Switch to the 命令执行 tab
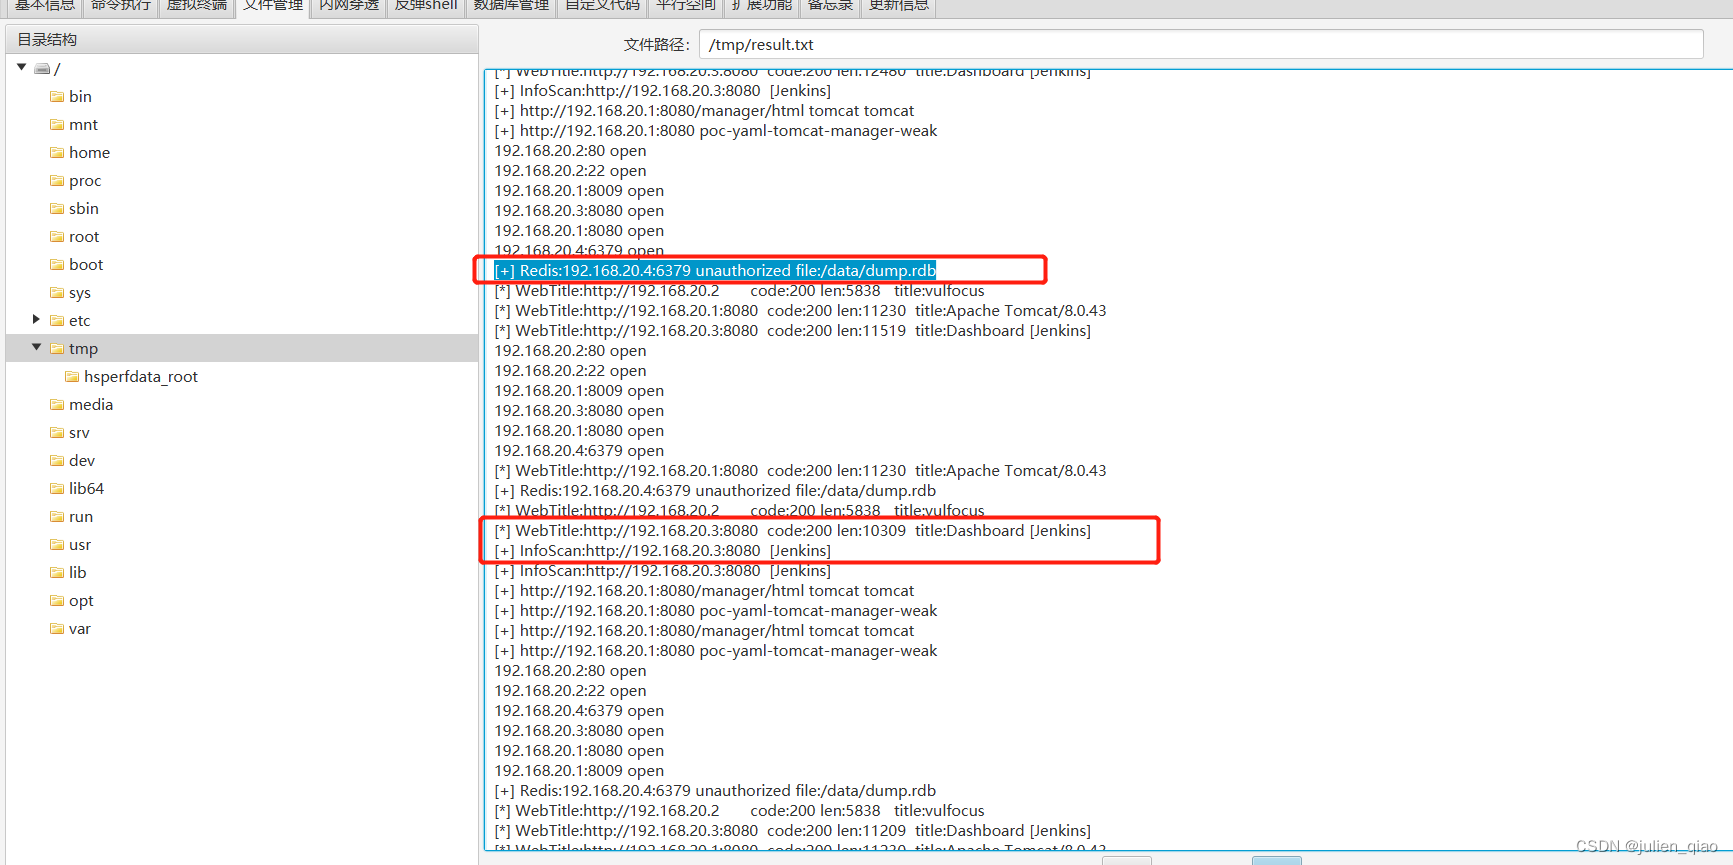The width and height of the screenshot is (1733, 865). point(121,6)
